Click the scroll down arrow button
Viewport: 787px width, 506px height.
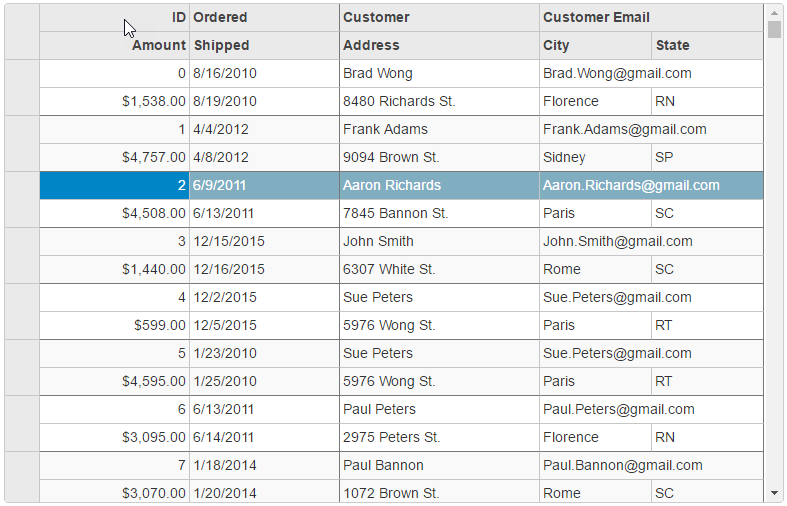[775, 493]
